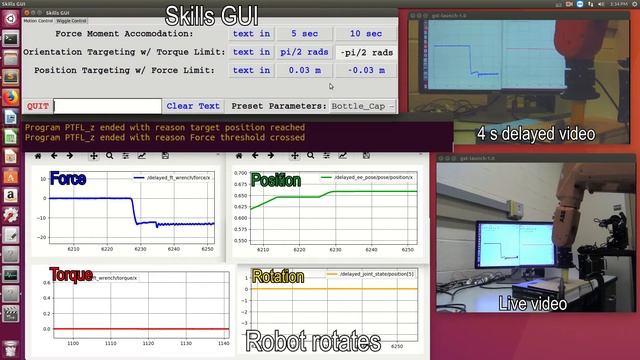Open Ubuntu Dash search from the dock
This screenshot has width=640, height=360.
(11, 18)
